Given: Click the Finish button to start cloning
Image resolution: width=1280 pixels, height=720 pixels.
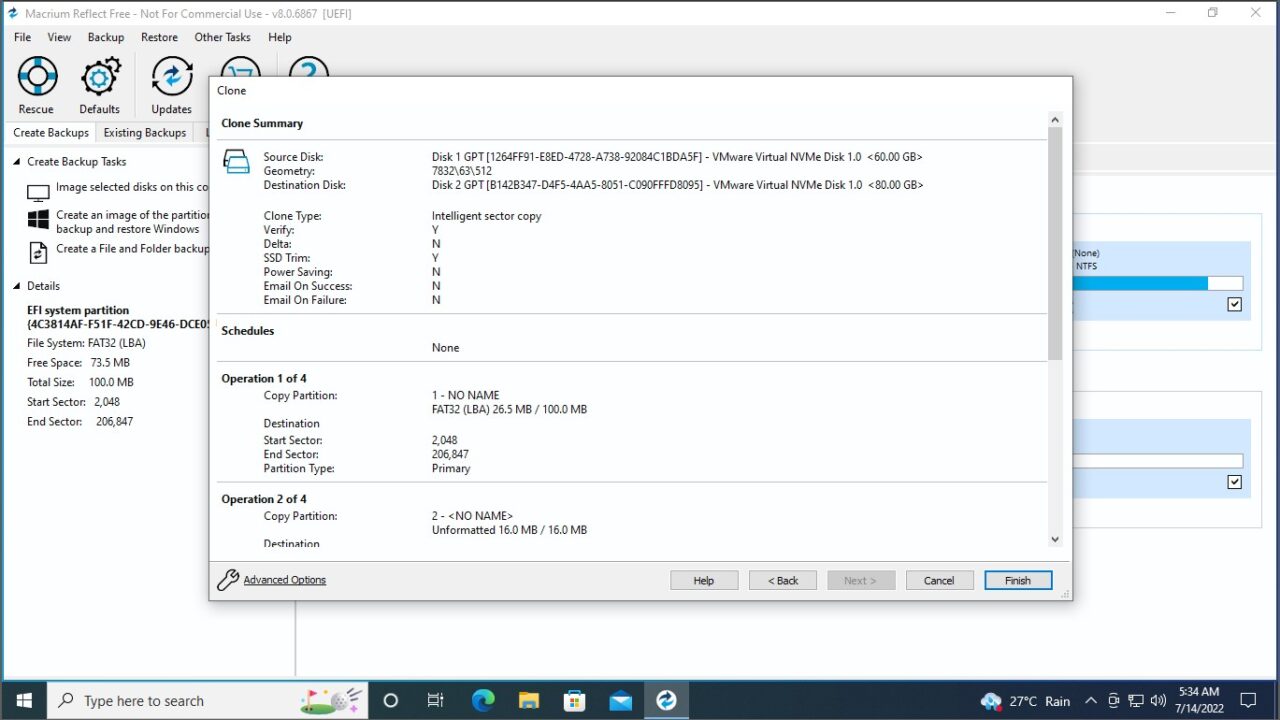Looking at the screenshot, I should tap(1018, 580).
